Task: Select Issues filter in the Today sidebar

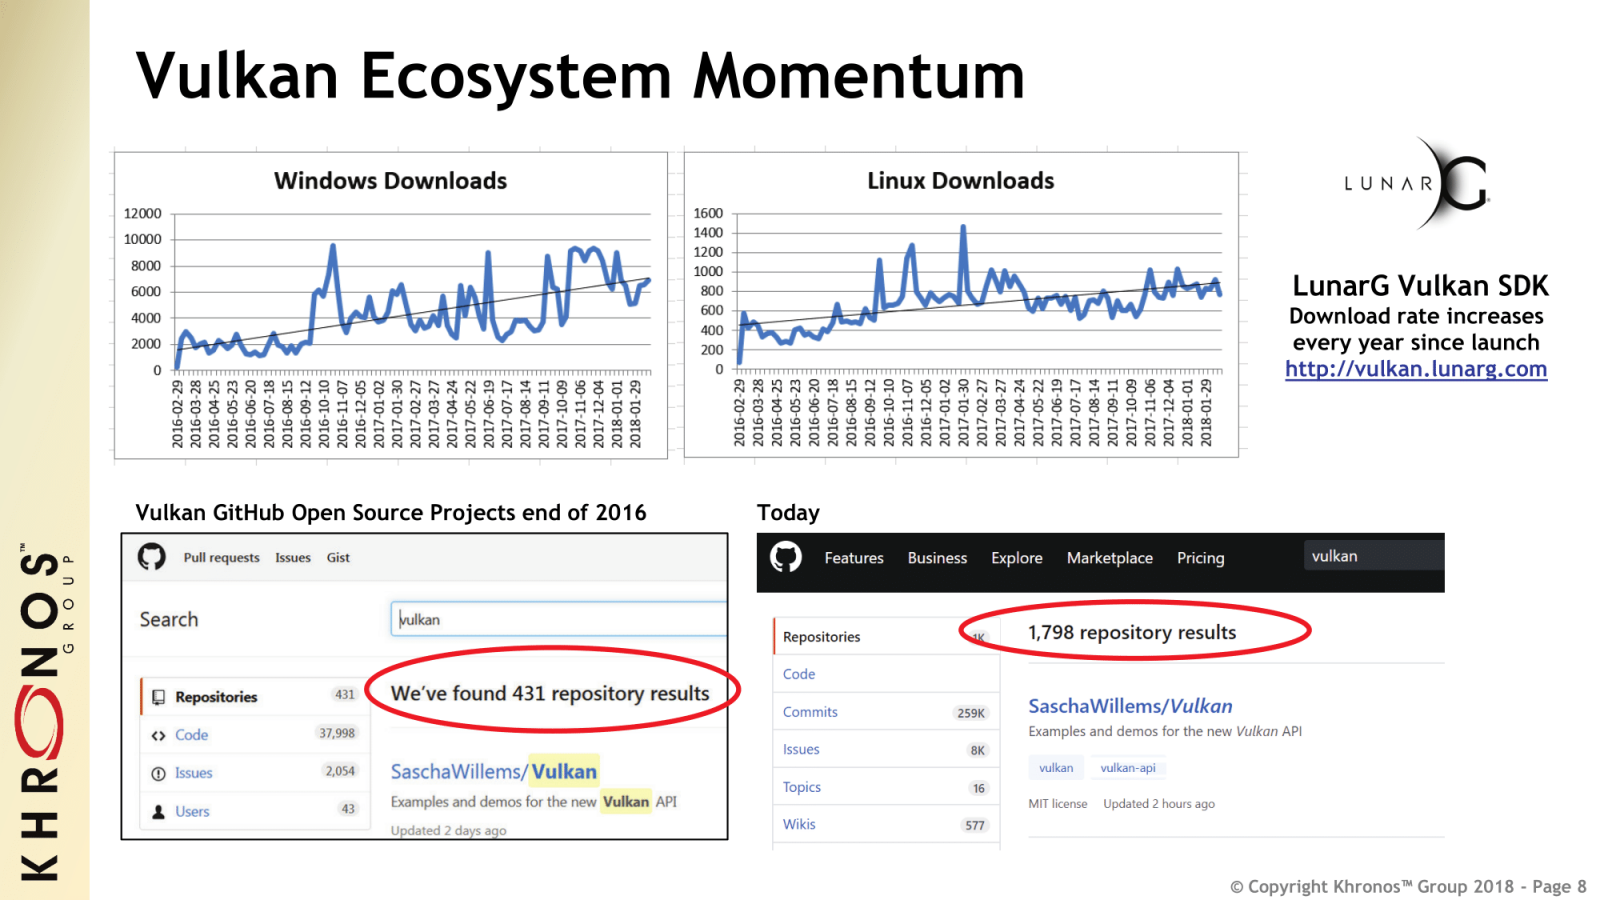Action: (x=886, y=749)
